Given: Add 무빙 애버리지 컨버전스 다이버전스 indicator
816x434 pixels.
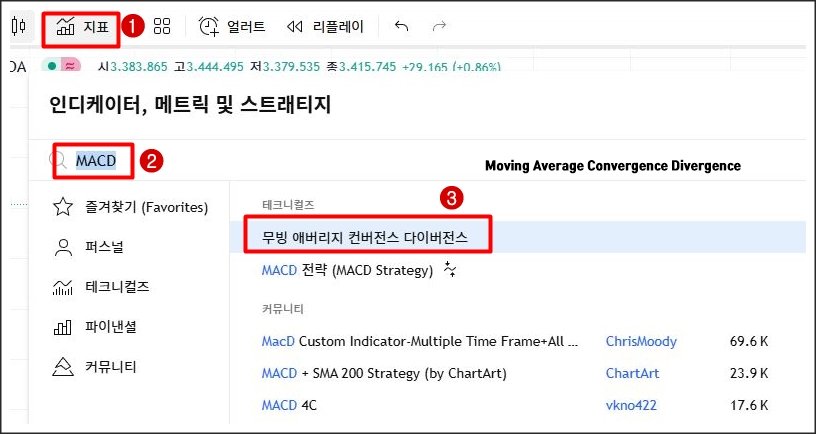Looking at the screenshot, I should click(x=518, y=238).
